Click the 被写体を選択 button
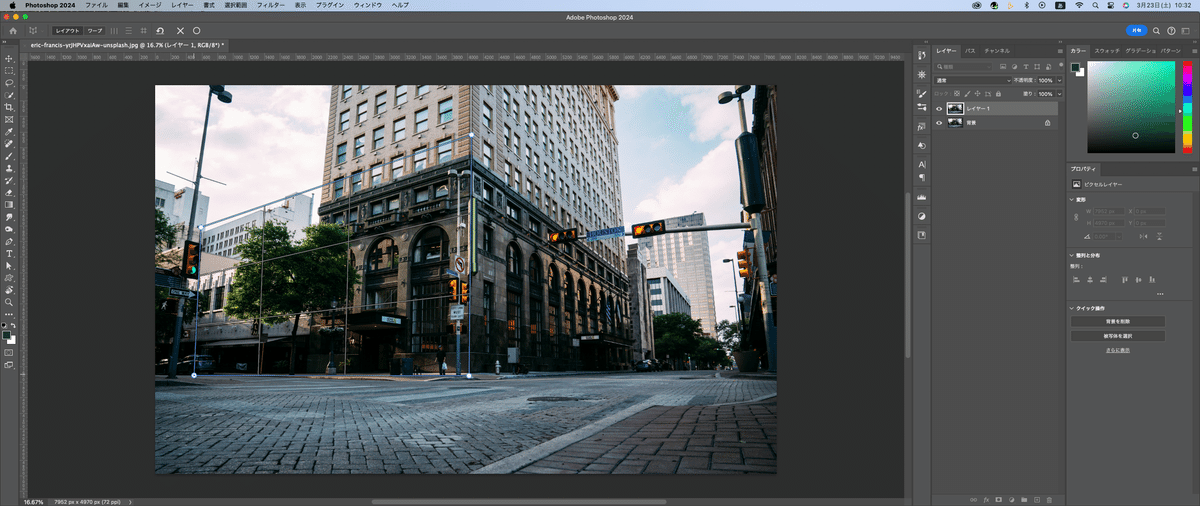 pyautogui.click(x=1117, y=336)
